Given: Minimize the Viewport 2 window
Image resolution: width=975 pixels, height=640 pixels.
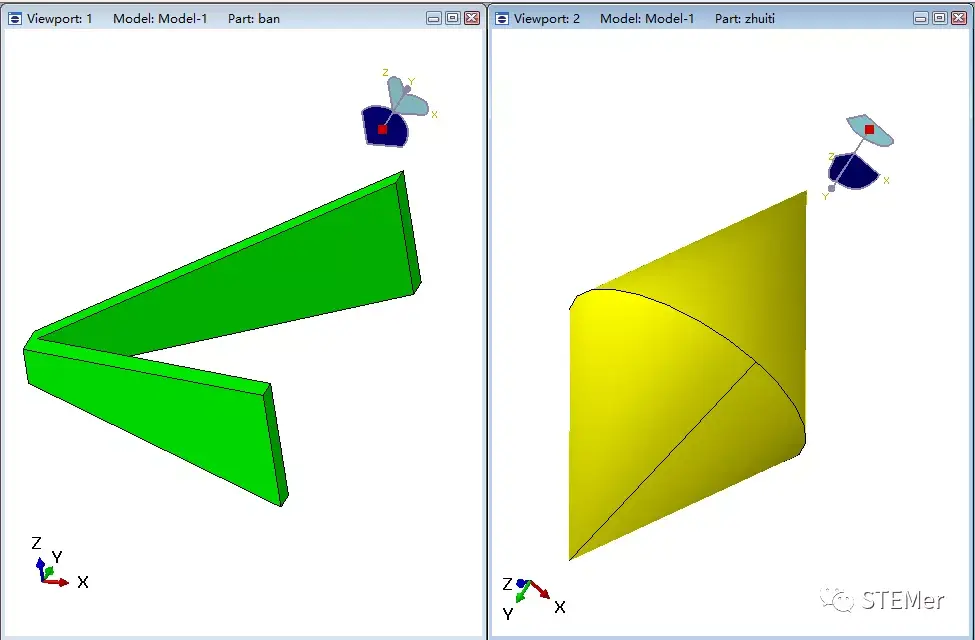Looking at the screenshot, I should [x=921, y=19].
